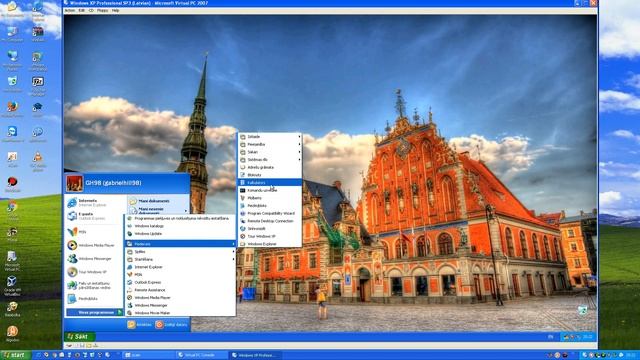This screenshot has width=640, height=360.
Task: Launch Windows Messenger in programs list
Action: [x=180, y=305]
